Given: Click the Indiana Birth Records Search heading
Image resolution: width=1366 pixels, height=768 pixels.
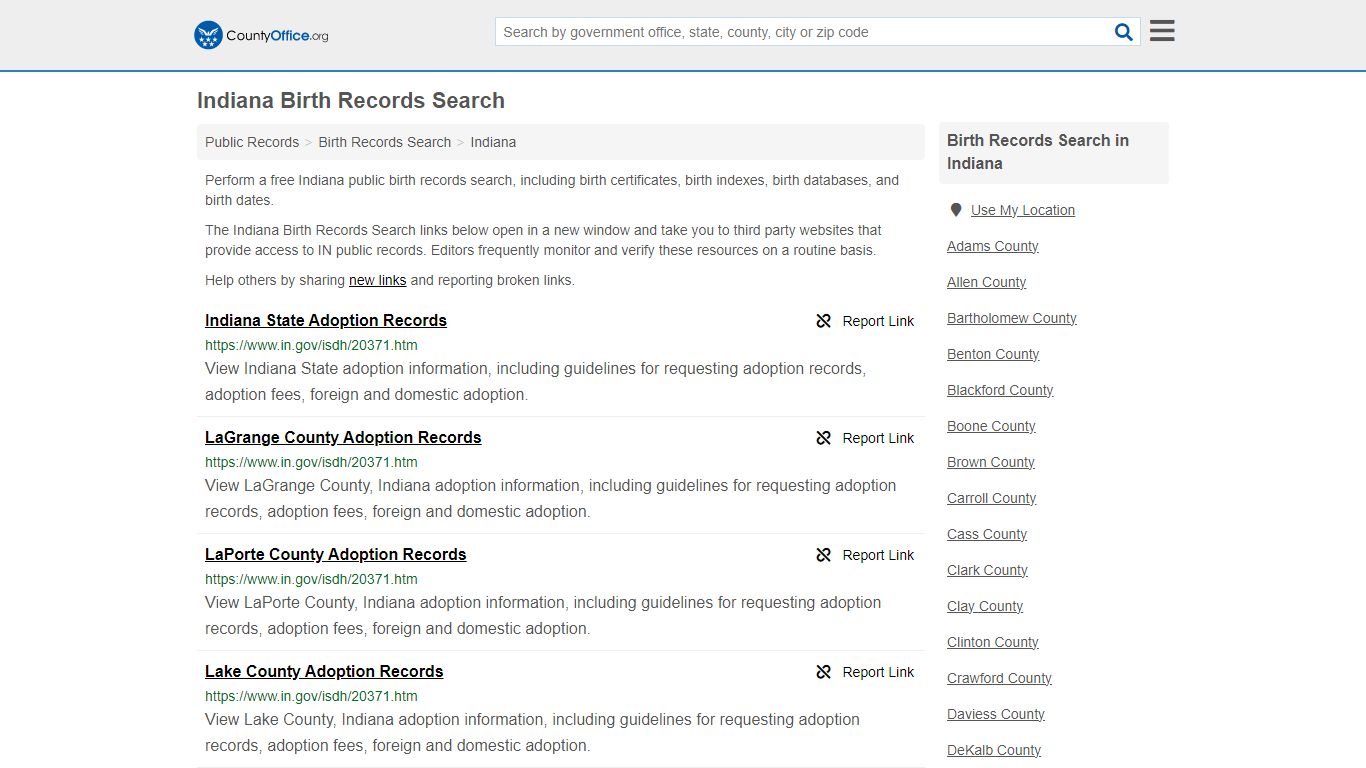Looking at the screenshot, I should coord(351,101).
